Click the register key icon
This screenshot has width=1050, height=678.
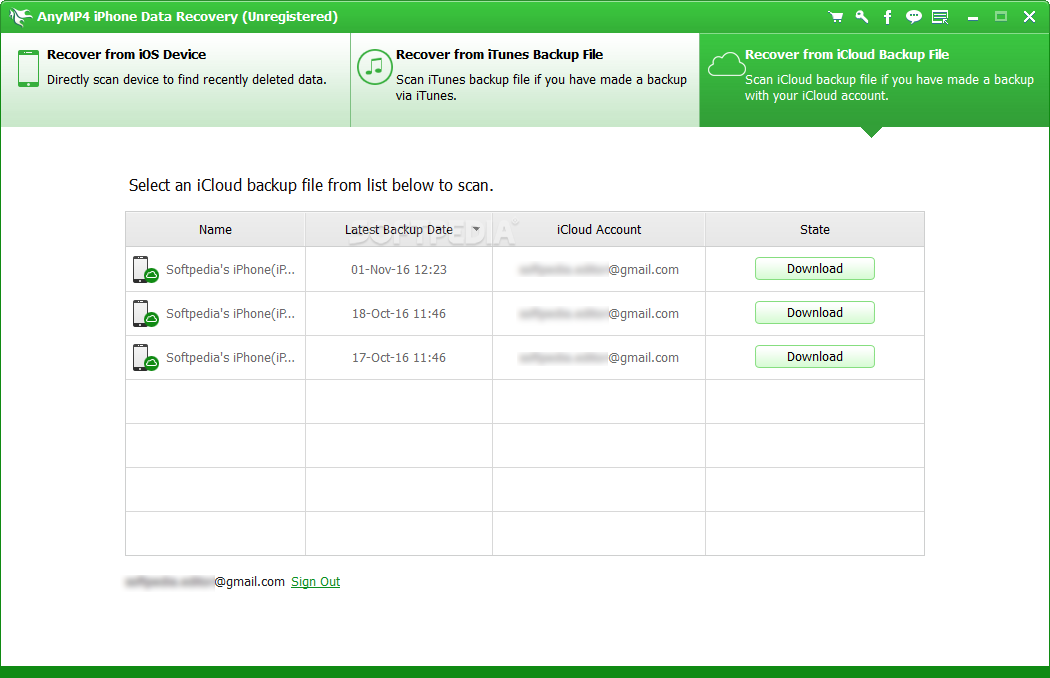click(862, 17)
